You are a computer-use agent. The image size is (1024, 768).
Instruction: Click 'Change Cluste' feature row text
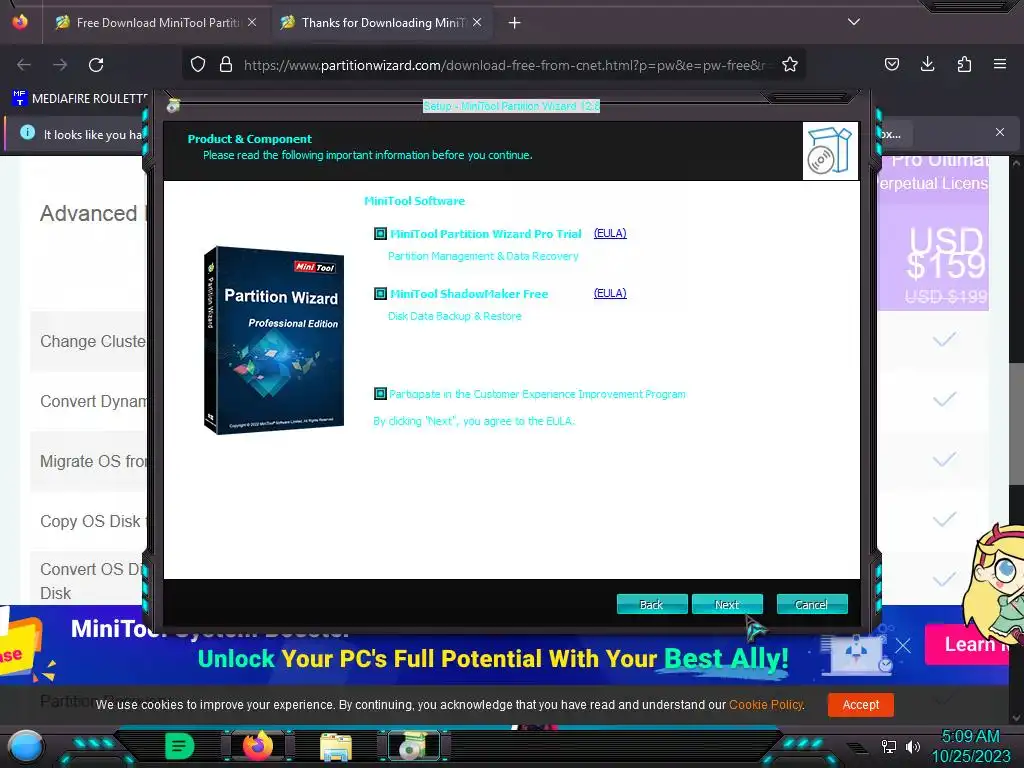(93, 342)
